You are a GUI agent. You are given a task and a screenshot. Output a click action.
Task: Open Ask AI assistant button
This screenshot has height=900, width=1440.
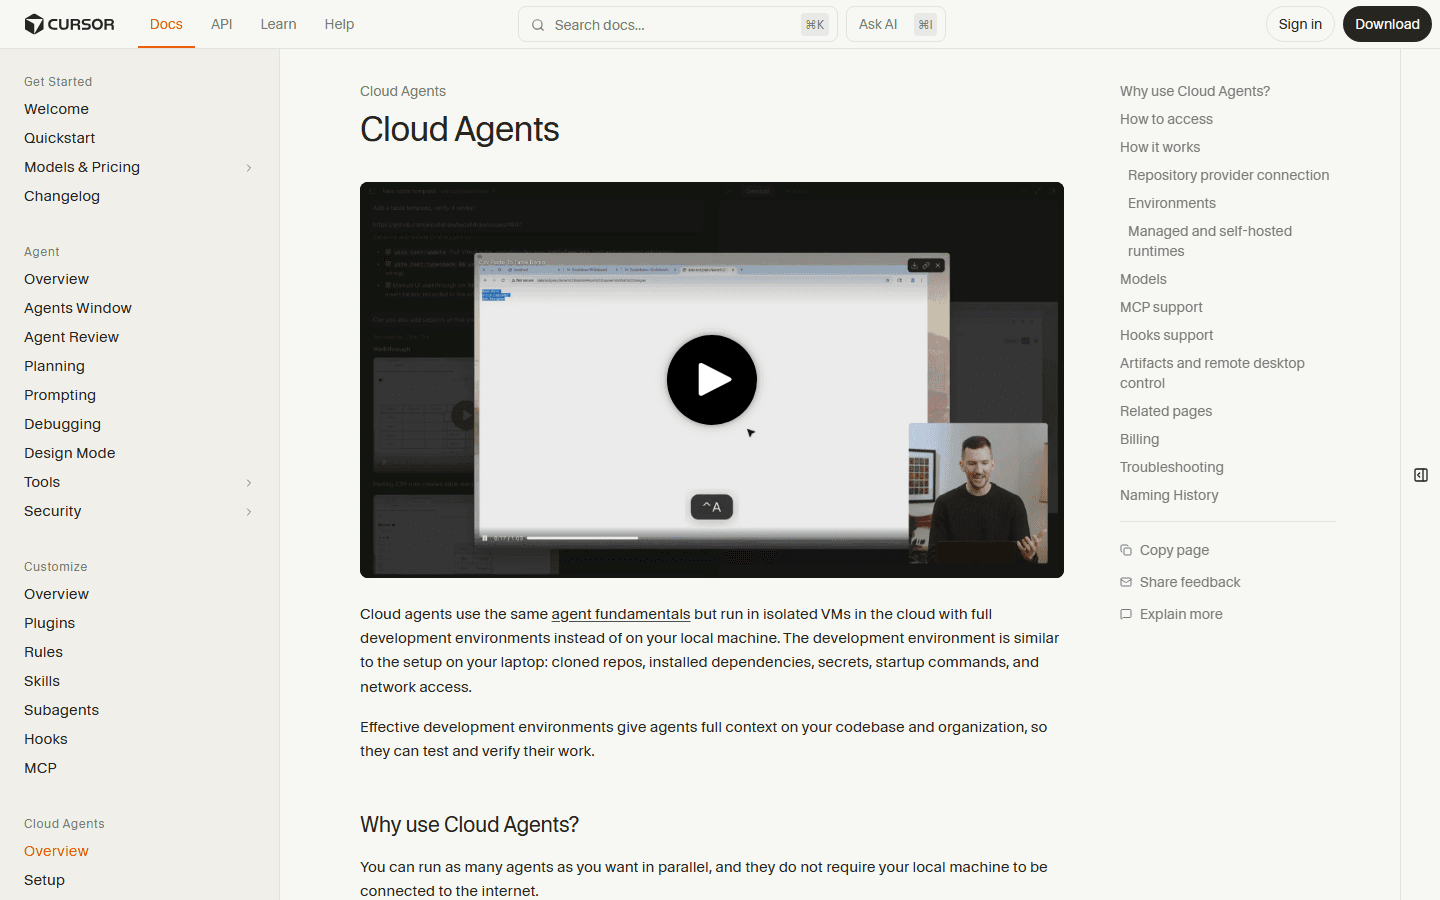click(x=896, y=24)
